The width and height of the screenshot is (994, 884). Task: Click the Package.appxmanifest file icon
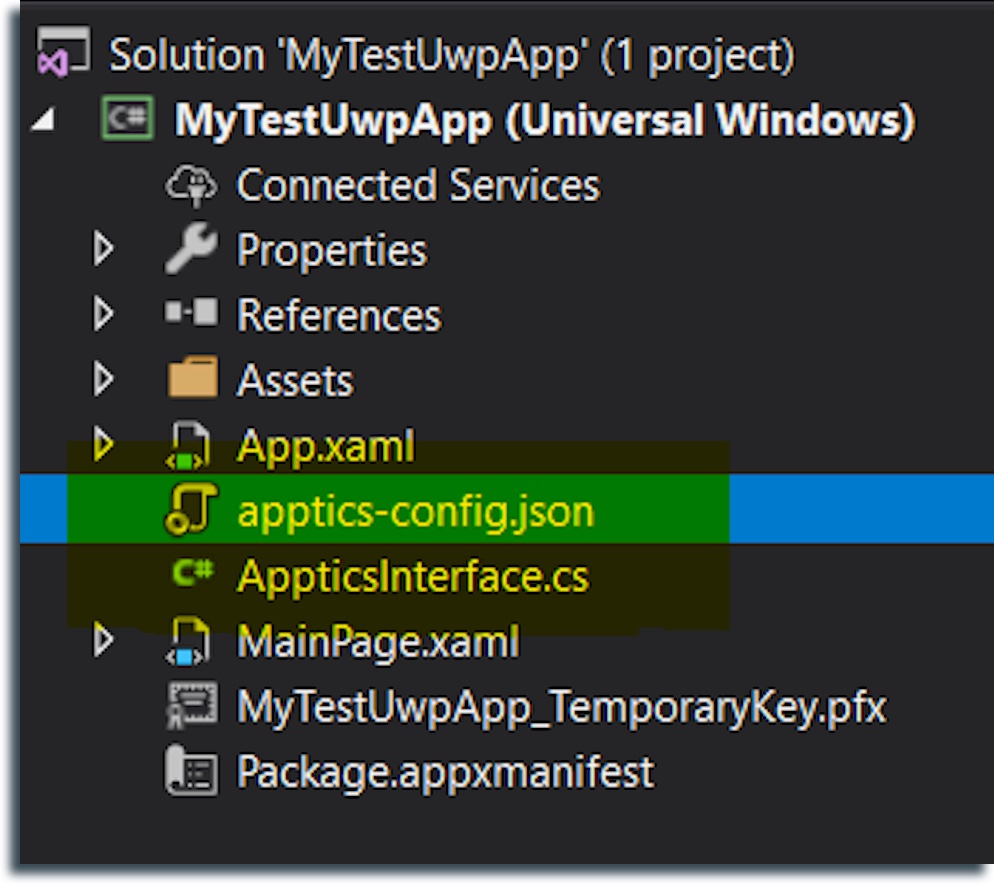pyautogui.click(x=190, y=771)
